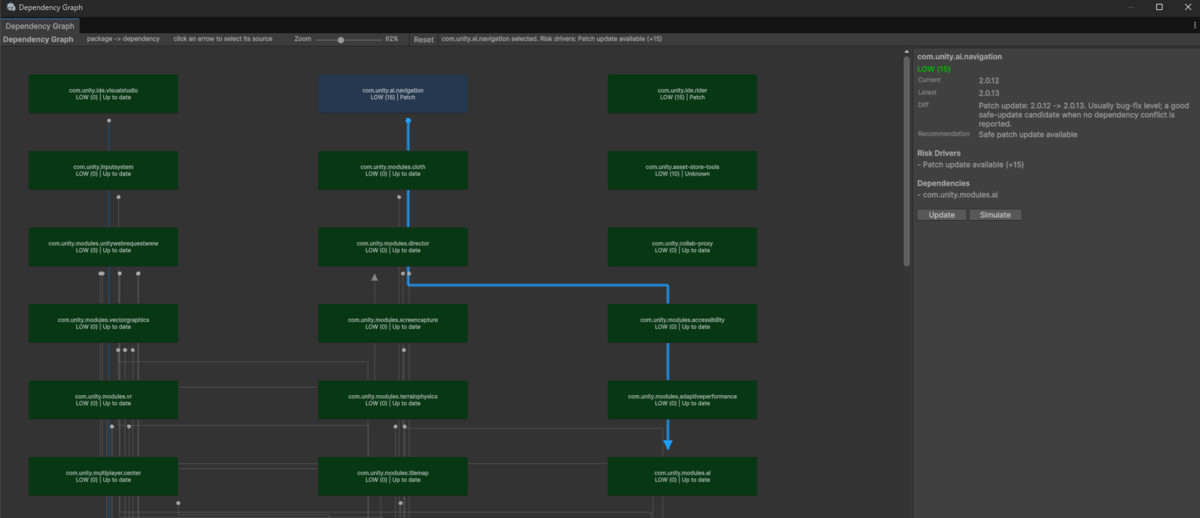Select the com.unity.modules.terrainphysics node
1200x518 pixels.
[393, 399]
